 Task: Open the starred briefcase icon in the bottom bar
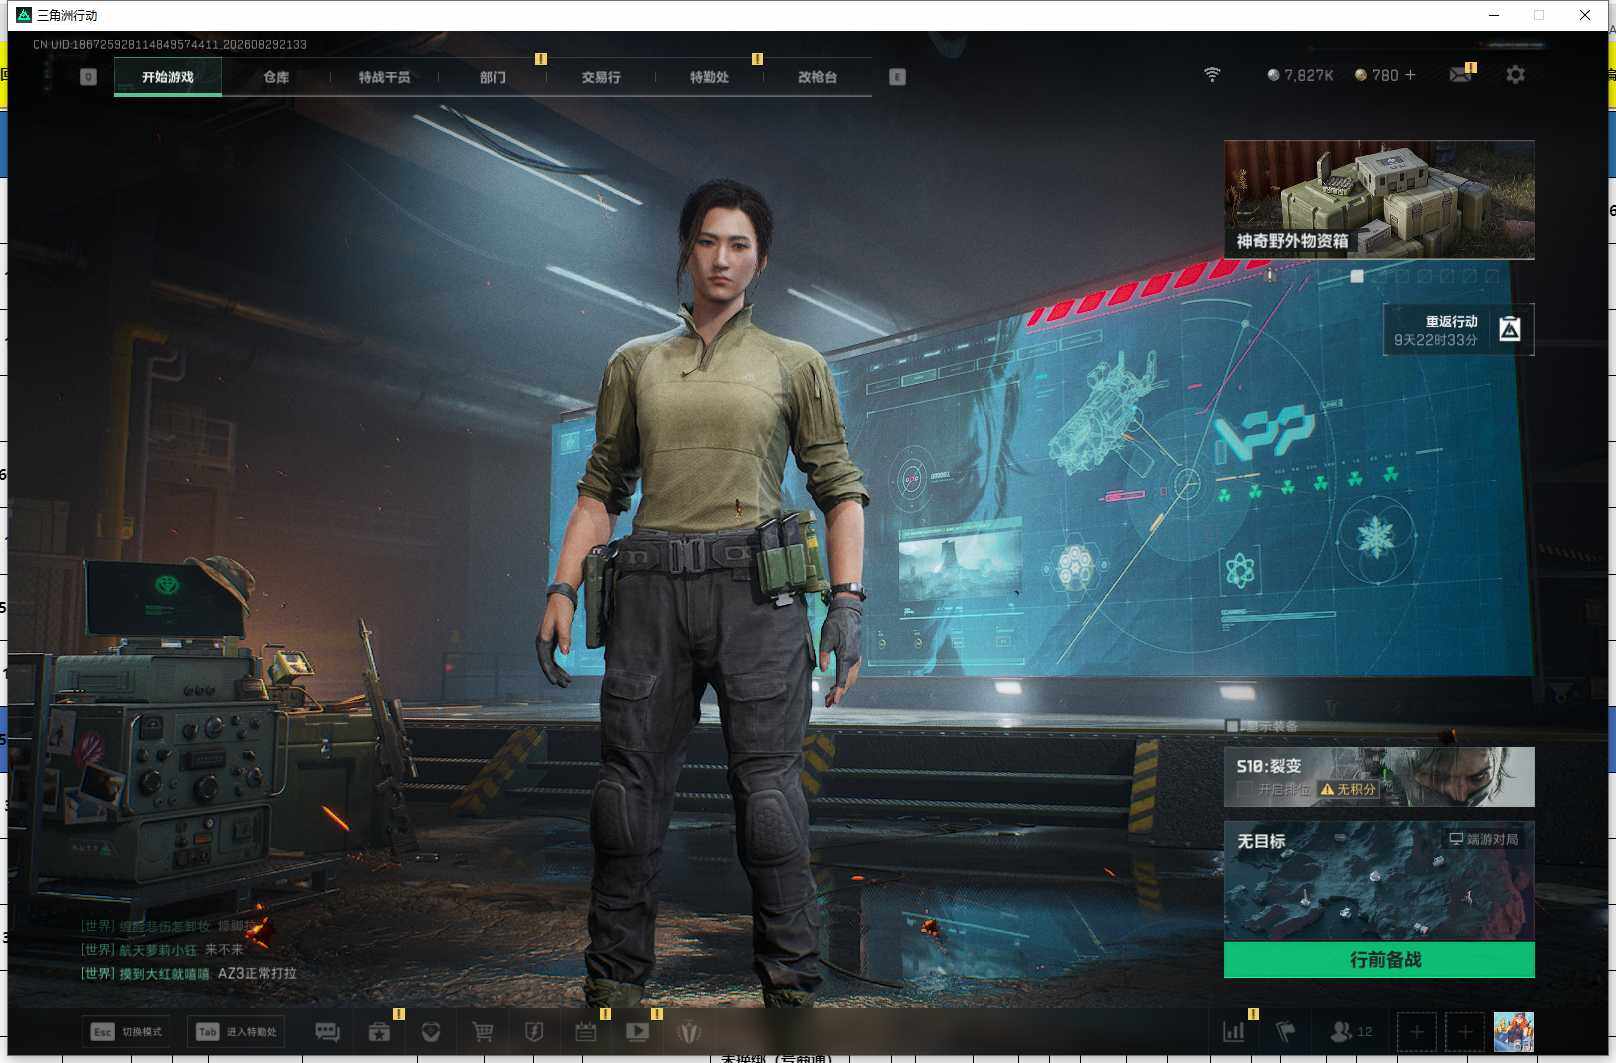coord(379,1032)
